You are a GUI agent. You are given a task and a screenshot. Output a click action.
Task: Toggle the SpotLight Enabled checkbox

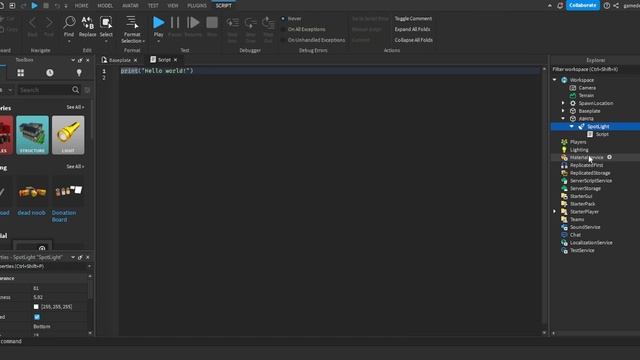pos(37,317)
